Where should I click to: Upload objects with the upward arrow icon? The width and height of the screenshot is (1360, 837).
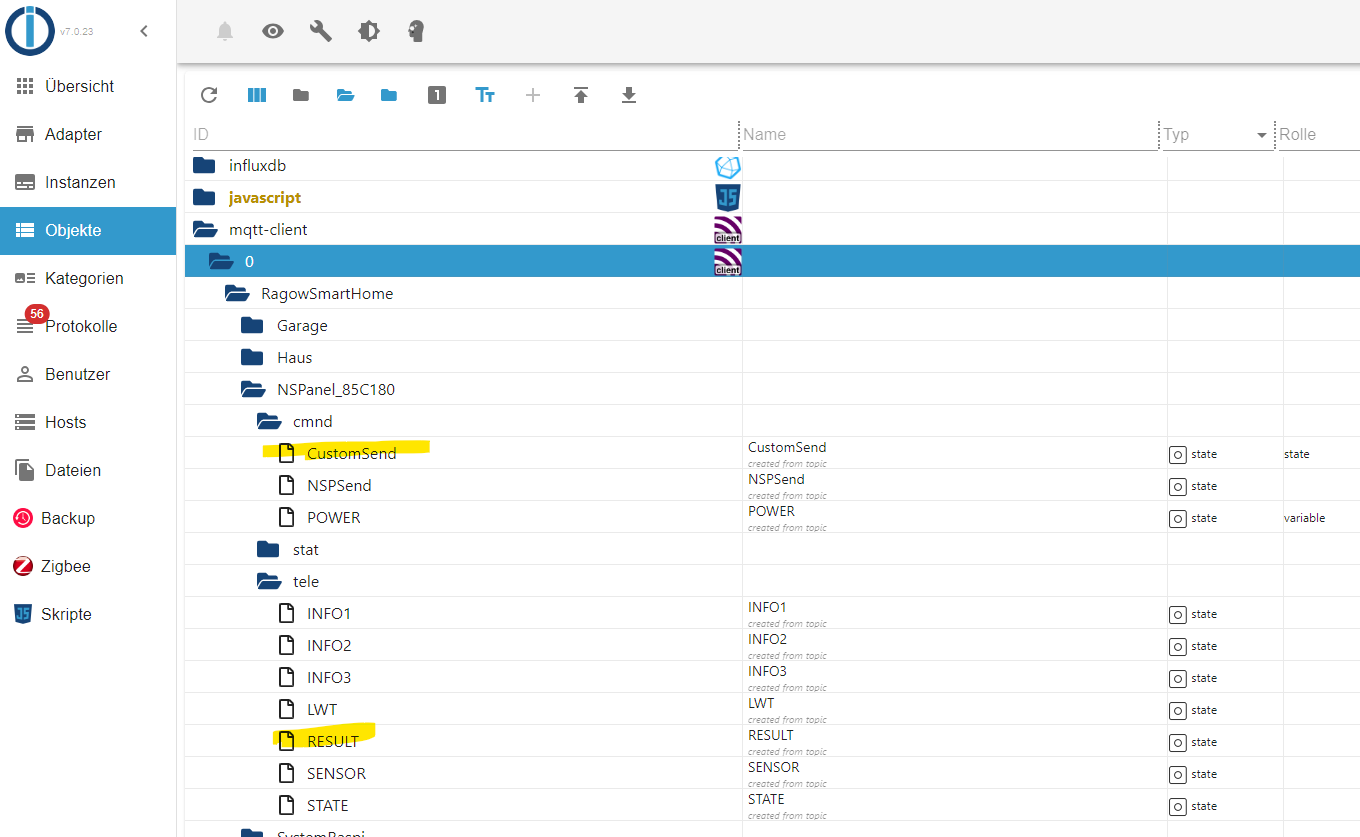coord(581,95)
